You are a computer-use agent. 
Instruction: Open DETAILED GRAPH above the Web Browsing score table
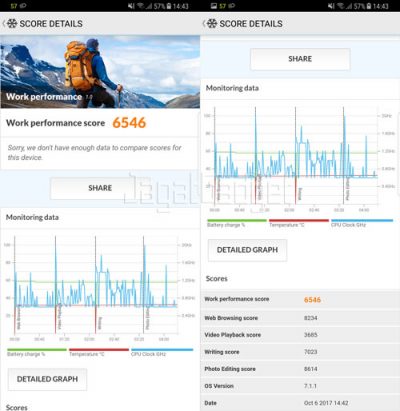pos(247,250)
